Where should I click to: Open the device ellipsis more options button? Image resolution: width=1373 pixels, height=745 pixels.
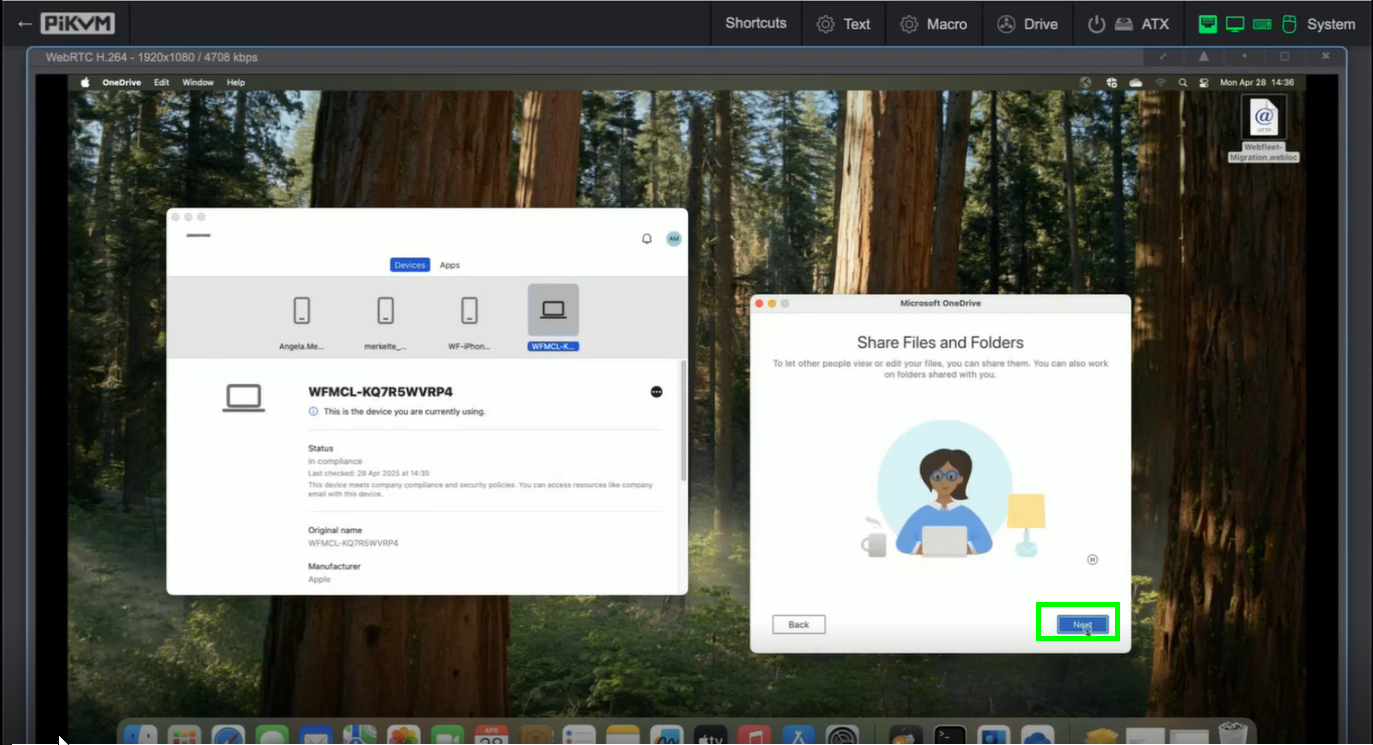tap(656, 392)
